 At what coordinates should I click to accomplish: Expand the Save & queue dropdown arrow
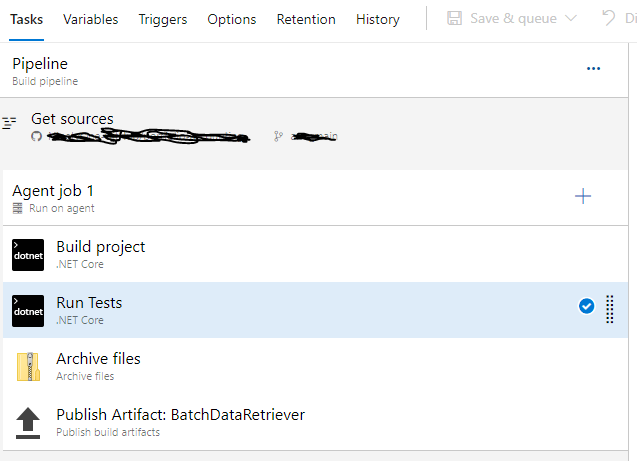tap(571, 19)
